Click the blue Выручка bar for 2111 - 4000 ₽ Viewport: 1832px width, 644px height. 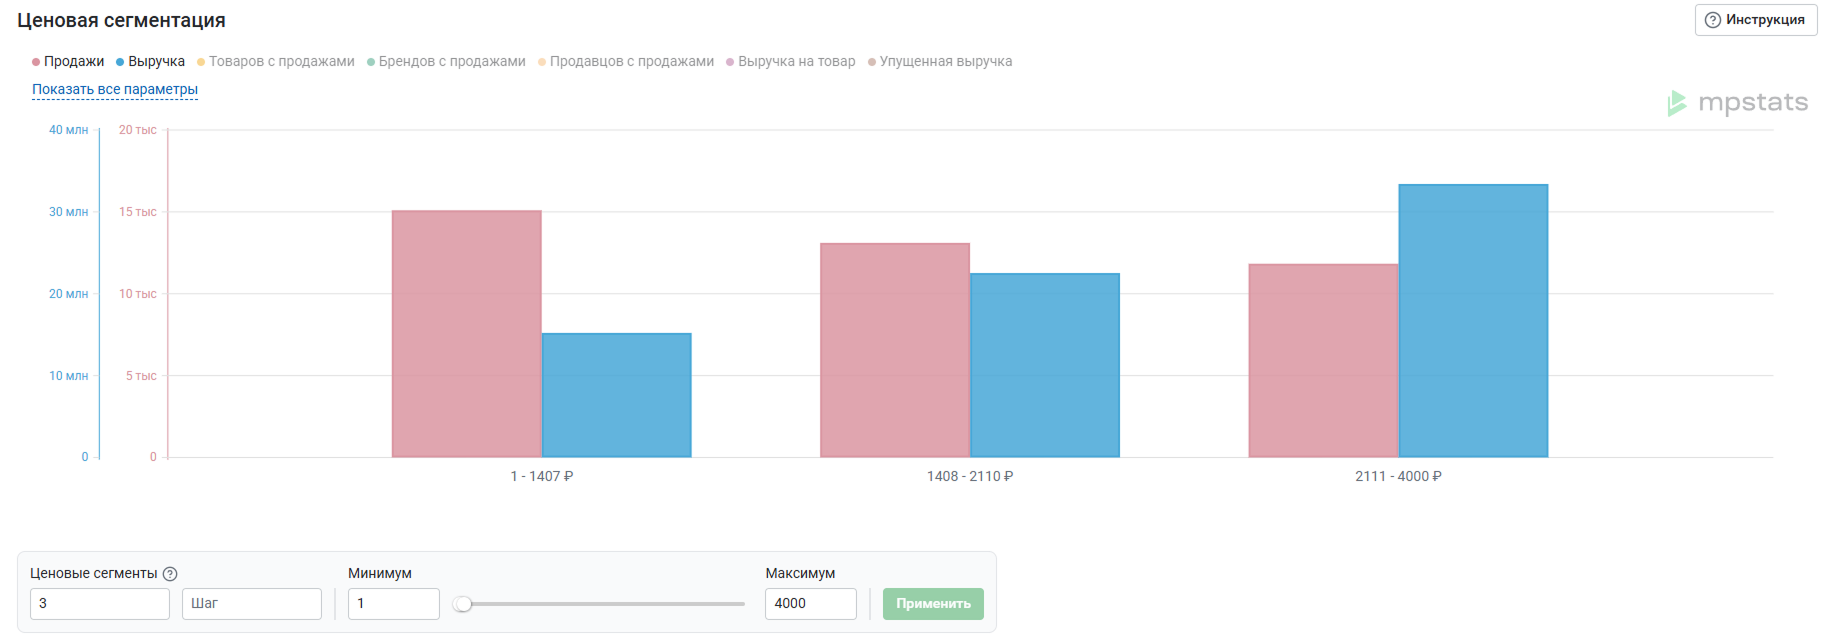(1473, 321)
